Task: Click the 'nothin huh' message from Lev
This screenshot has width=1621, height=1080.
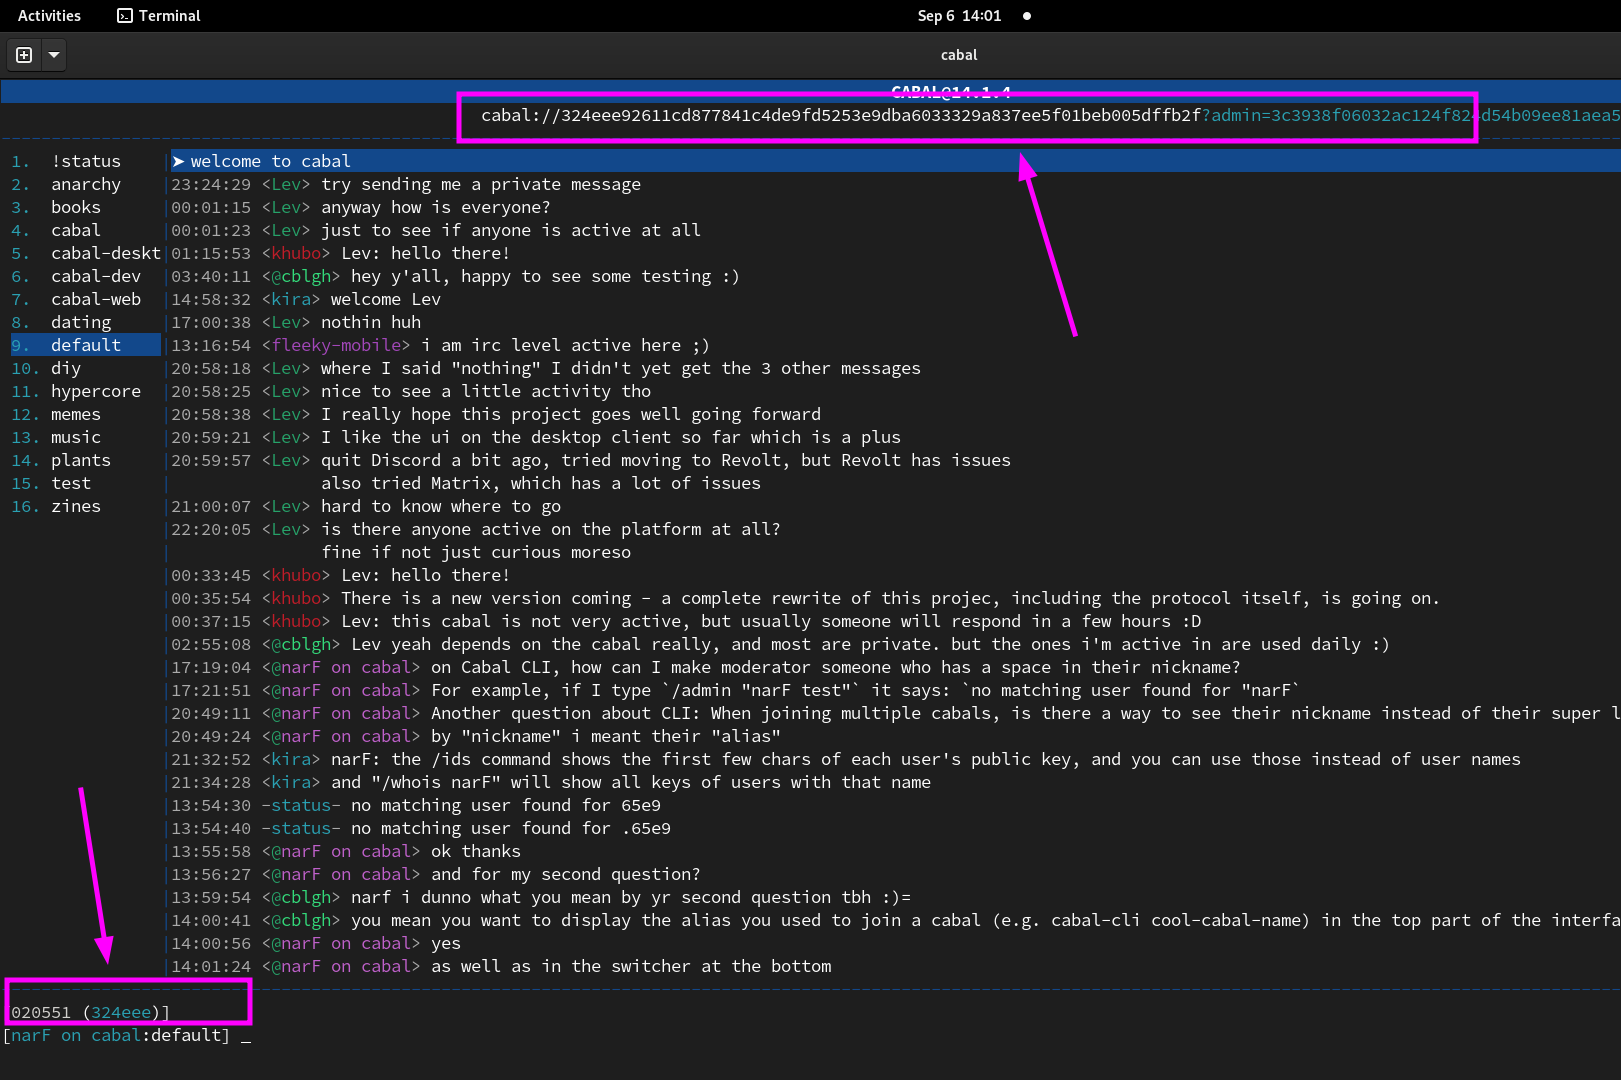Action: click(x=371, y=322)
